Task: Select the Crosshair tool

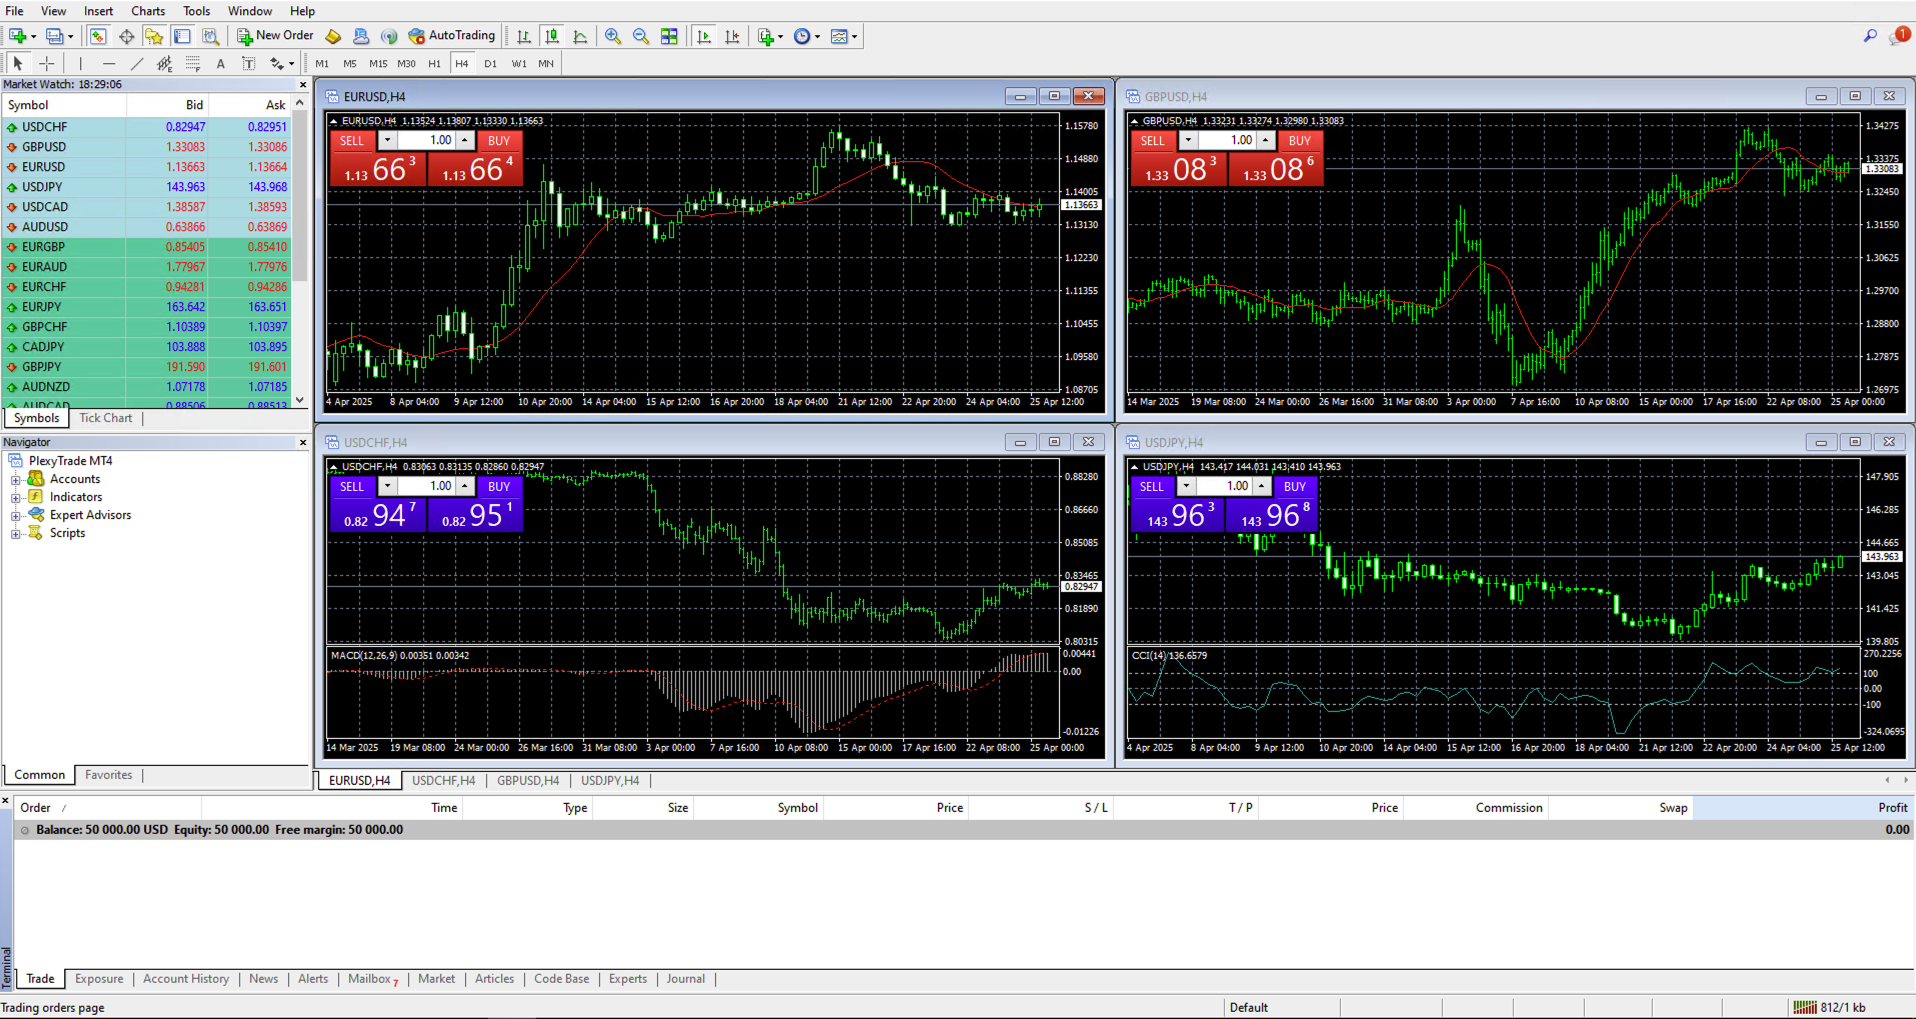Action: click(46, 63)
